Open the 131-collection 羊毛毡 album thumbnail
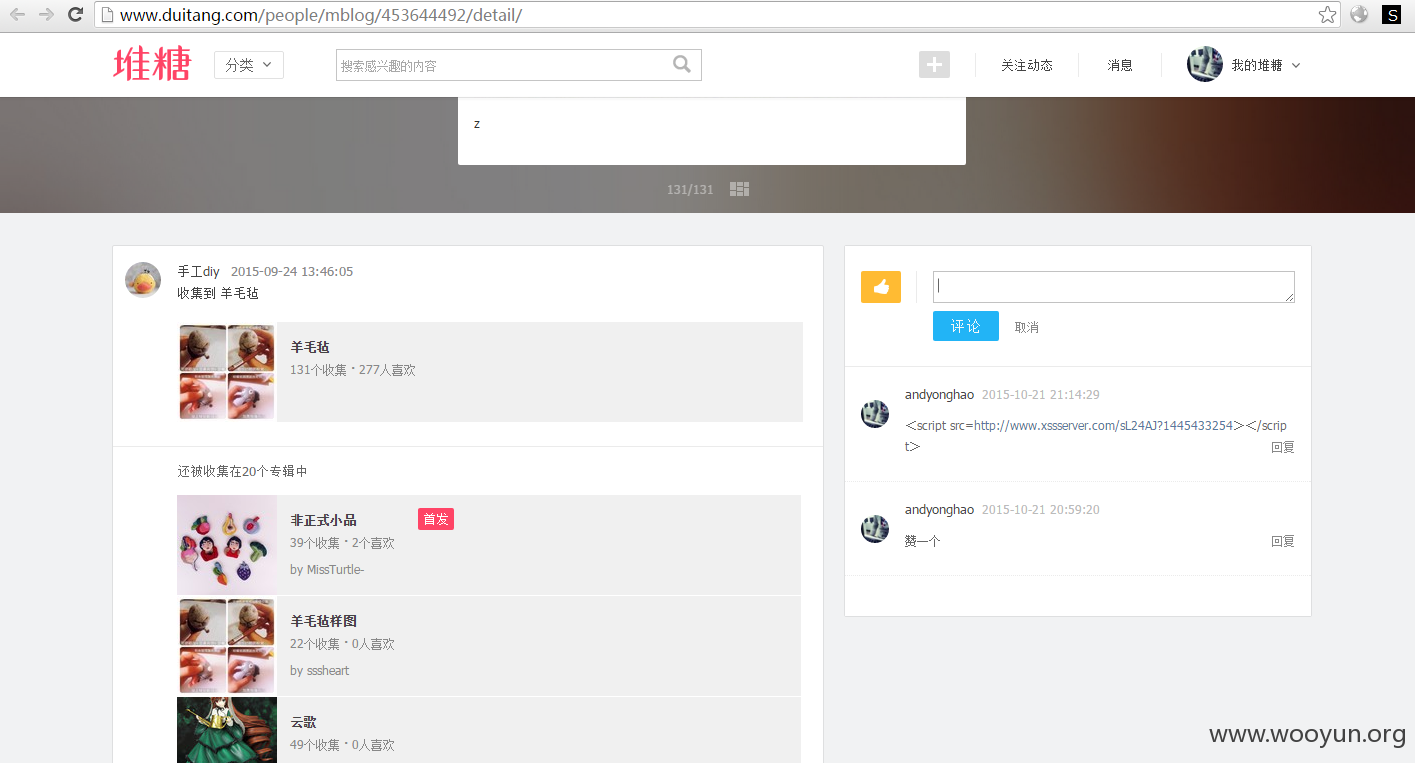The width and height of the screenshot is (1415, 763). click(227, 372)
